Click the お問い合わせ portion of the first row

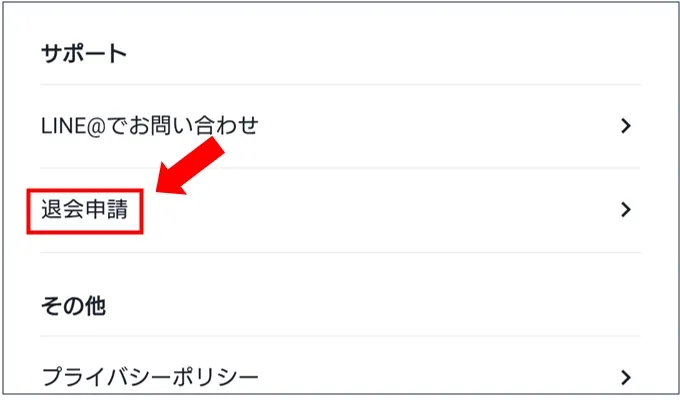(x=193, y=126)
